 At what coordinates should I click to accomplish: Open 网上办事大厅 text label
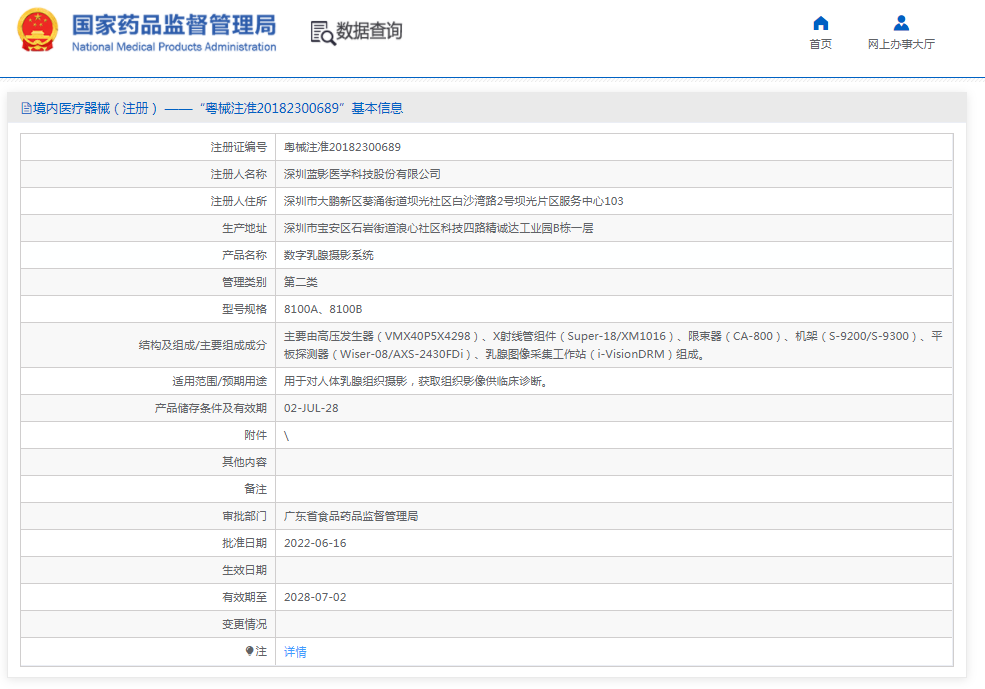tap(901, 44)
